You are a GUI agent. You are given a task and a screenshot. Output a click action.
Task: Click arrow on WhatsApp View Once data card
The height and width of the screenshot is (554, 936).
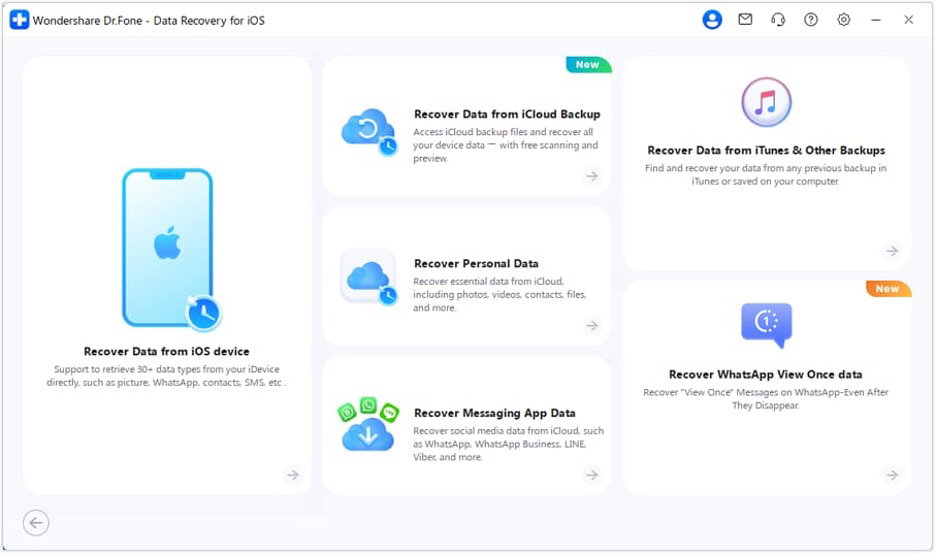tap(892, 475)
